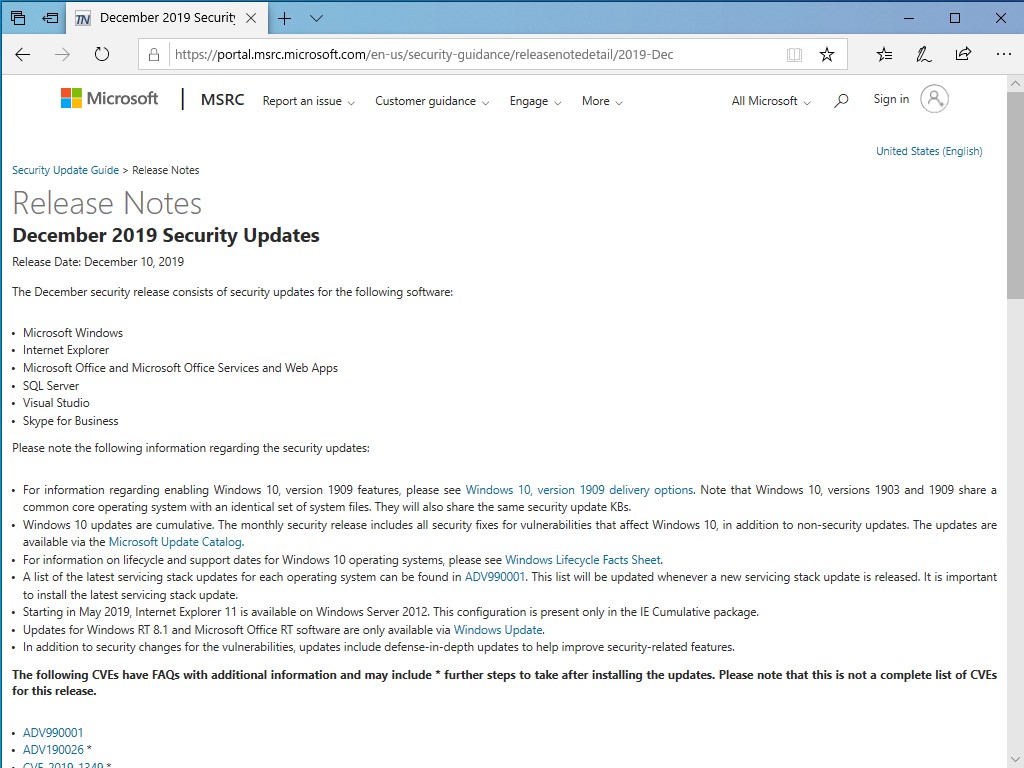Select 'Microsoft Windows' list item
The image size is (1024, 768).
[x=72, y=333]
